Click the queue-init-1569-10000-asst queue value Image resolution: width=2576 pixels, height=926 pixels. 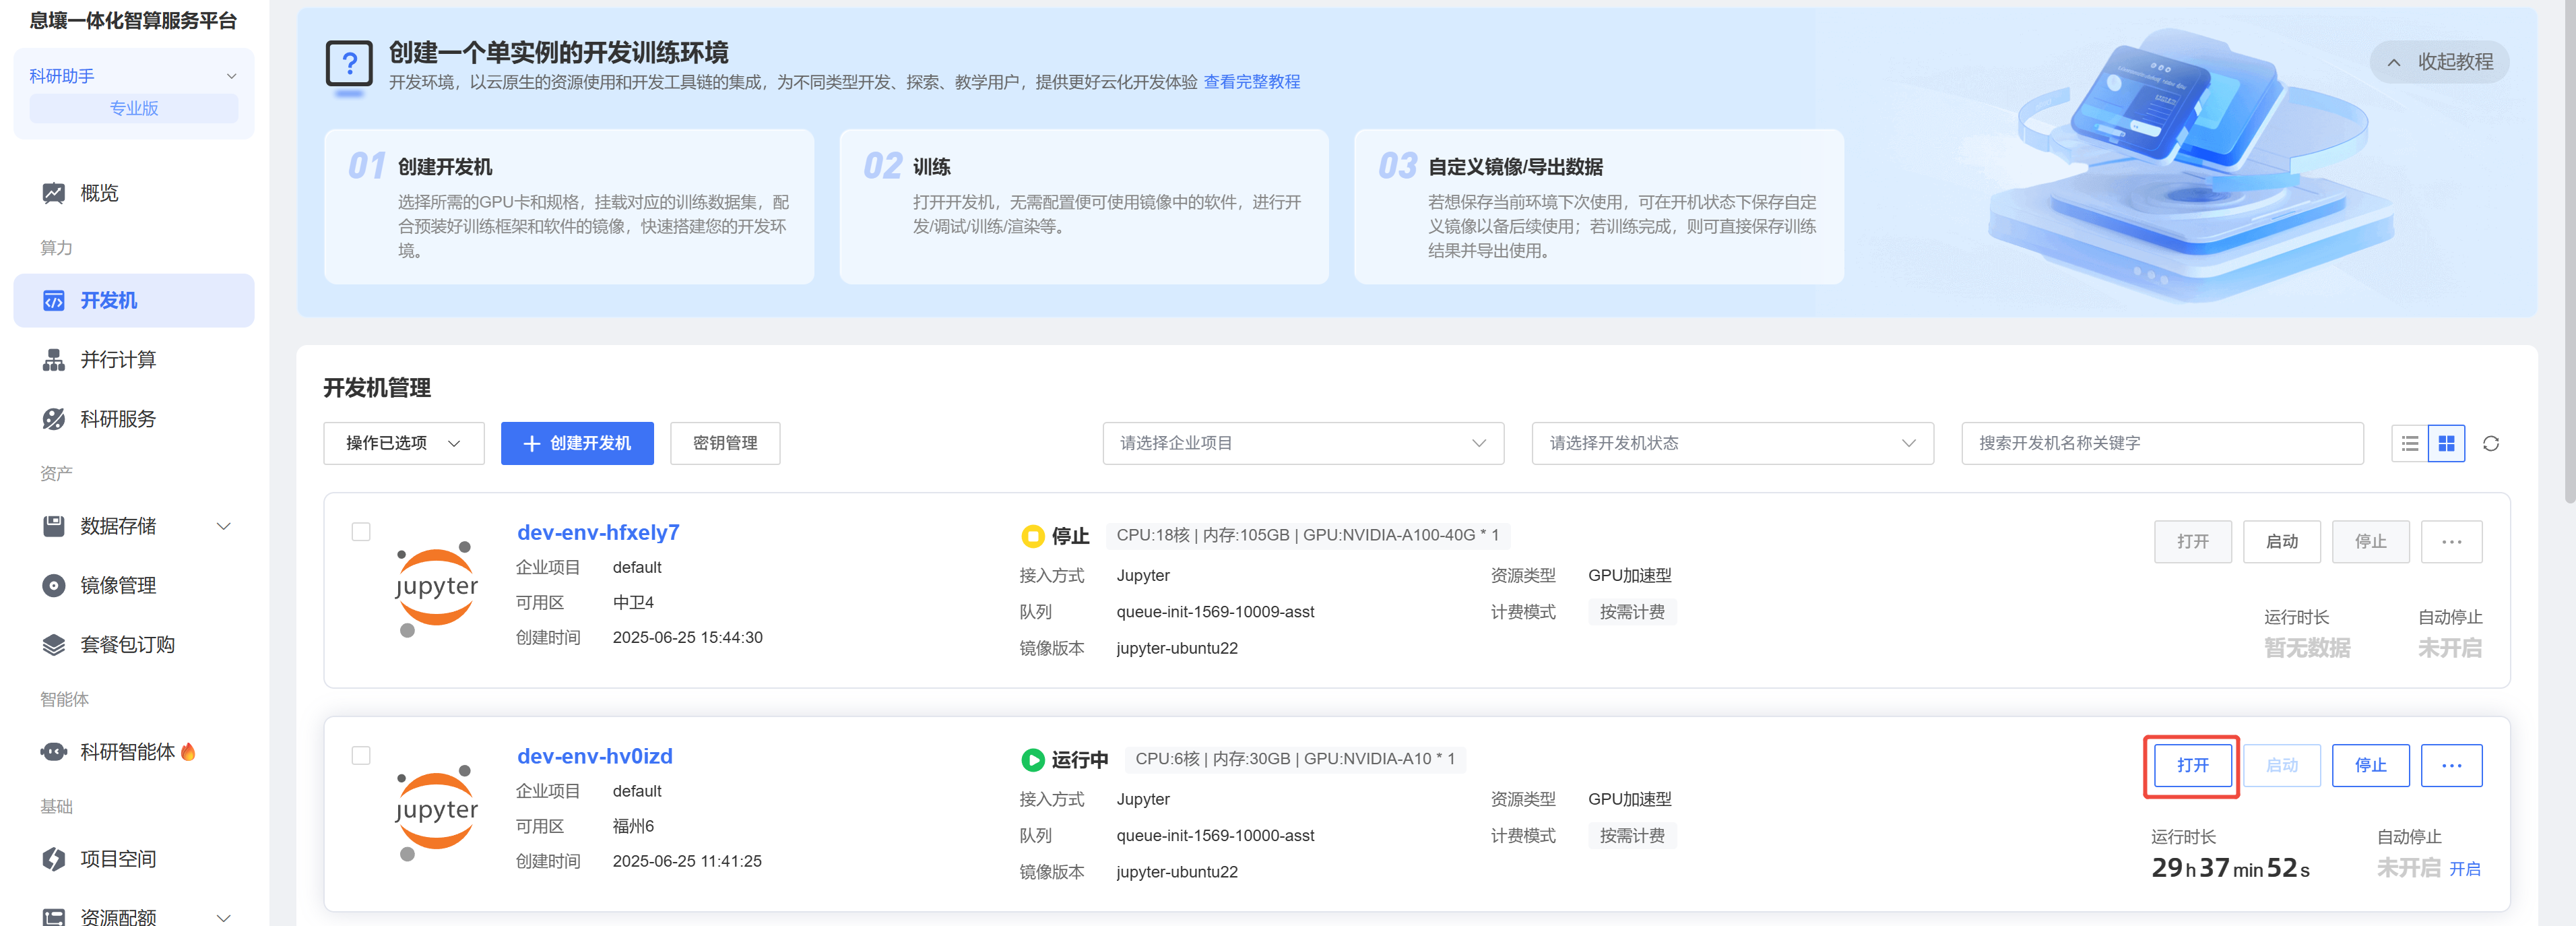click(x=1215, y=836)
